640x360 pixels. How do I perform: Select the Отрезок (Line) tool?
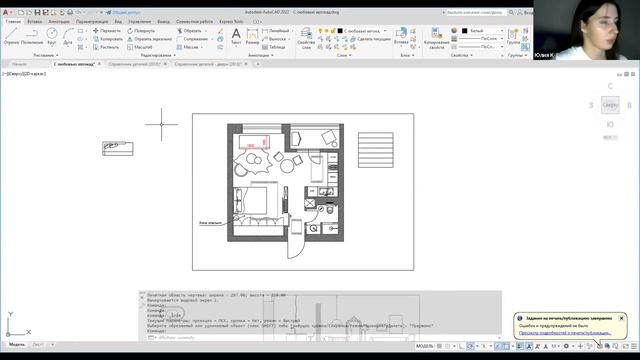[x=11, y=36]
